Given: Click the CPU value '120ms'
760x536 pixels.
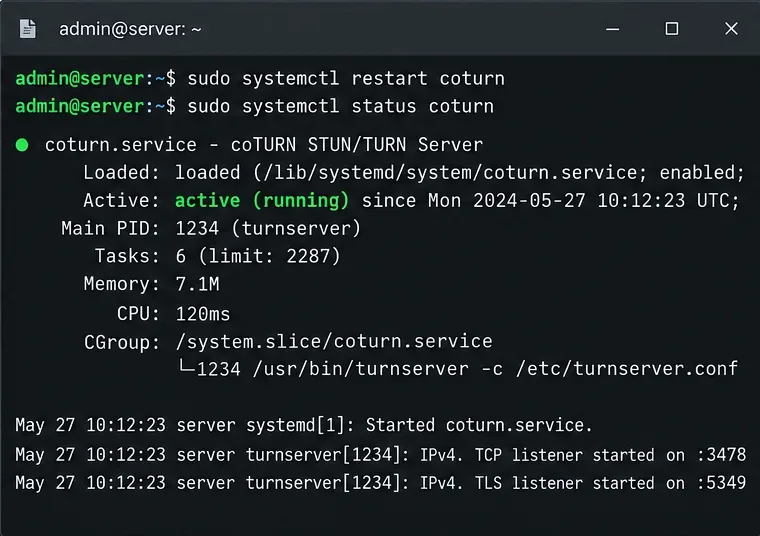Looking at the screenshot, I should (203, 314).
